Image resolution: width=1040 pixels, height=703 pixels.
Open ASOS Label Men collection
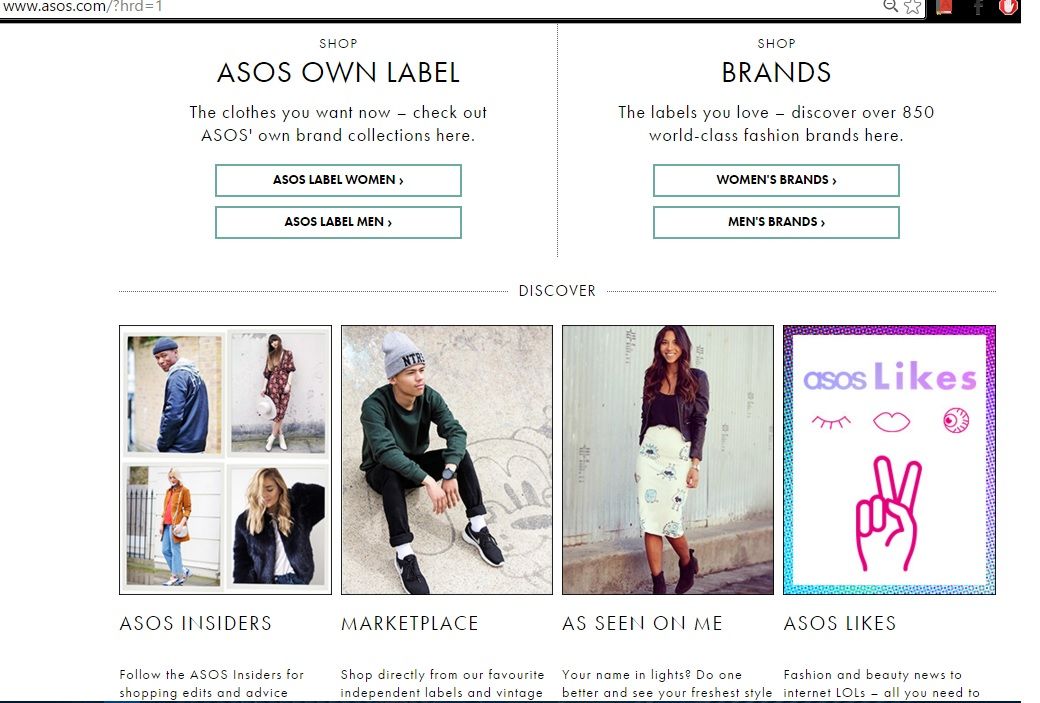pos(338,222)
